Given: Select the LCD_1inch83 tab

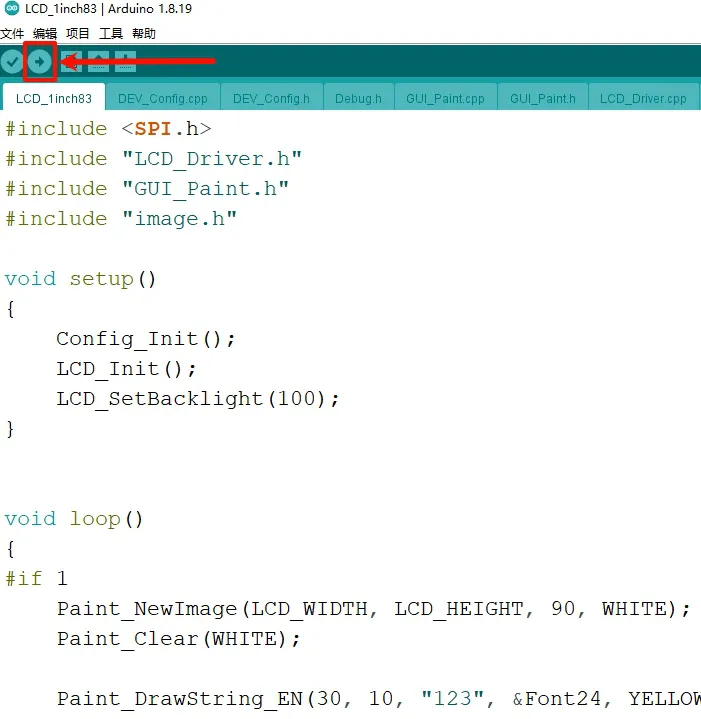Looking at the screenshot, I should (x=54, y=98).
